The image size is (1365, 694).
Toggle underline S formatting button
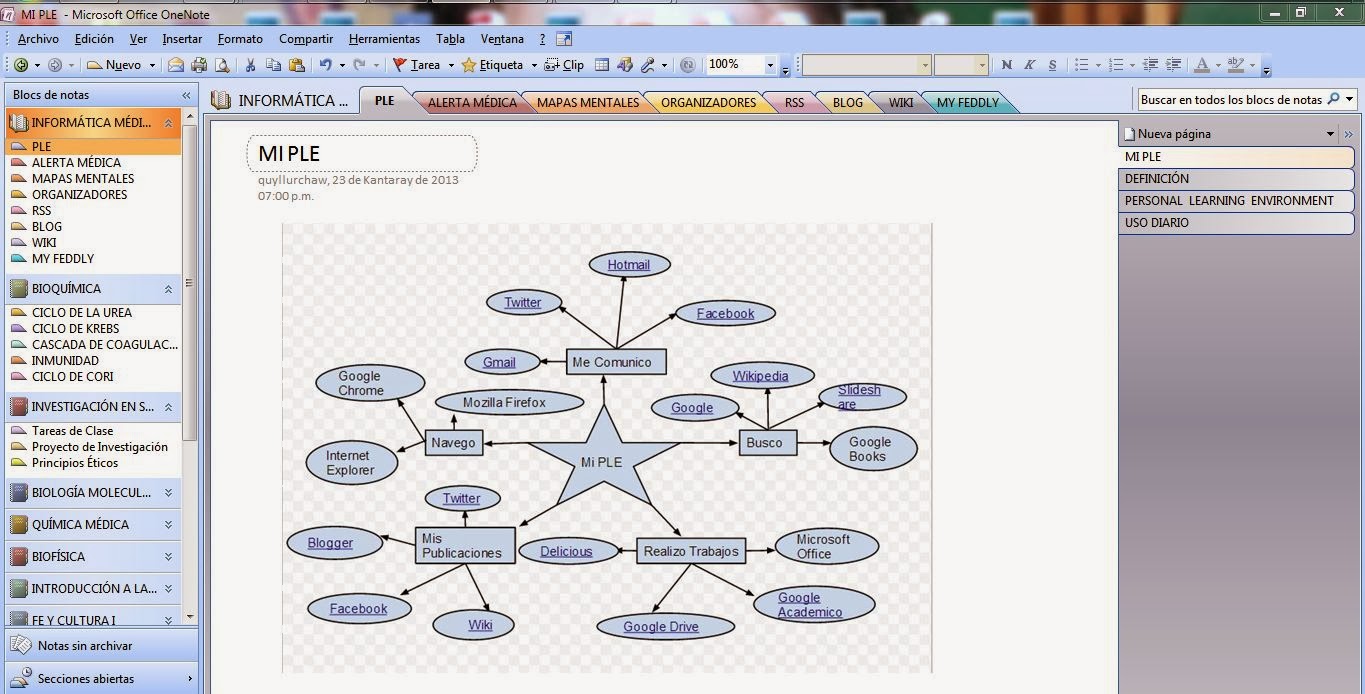pos(1052,65)
